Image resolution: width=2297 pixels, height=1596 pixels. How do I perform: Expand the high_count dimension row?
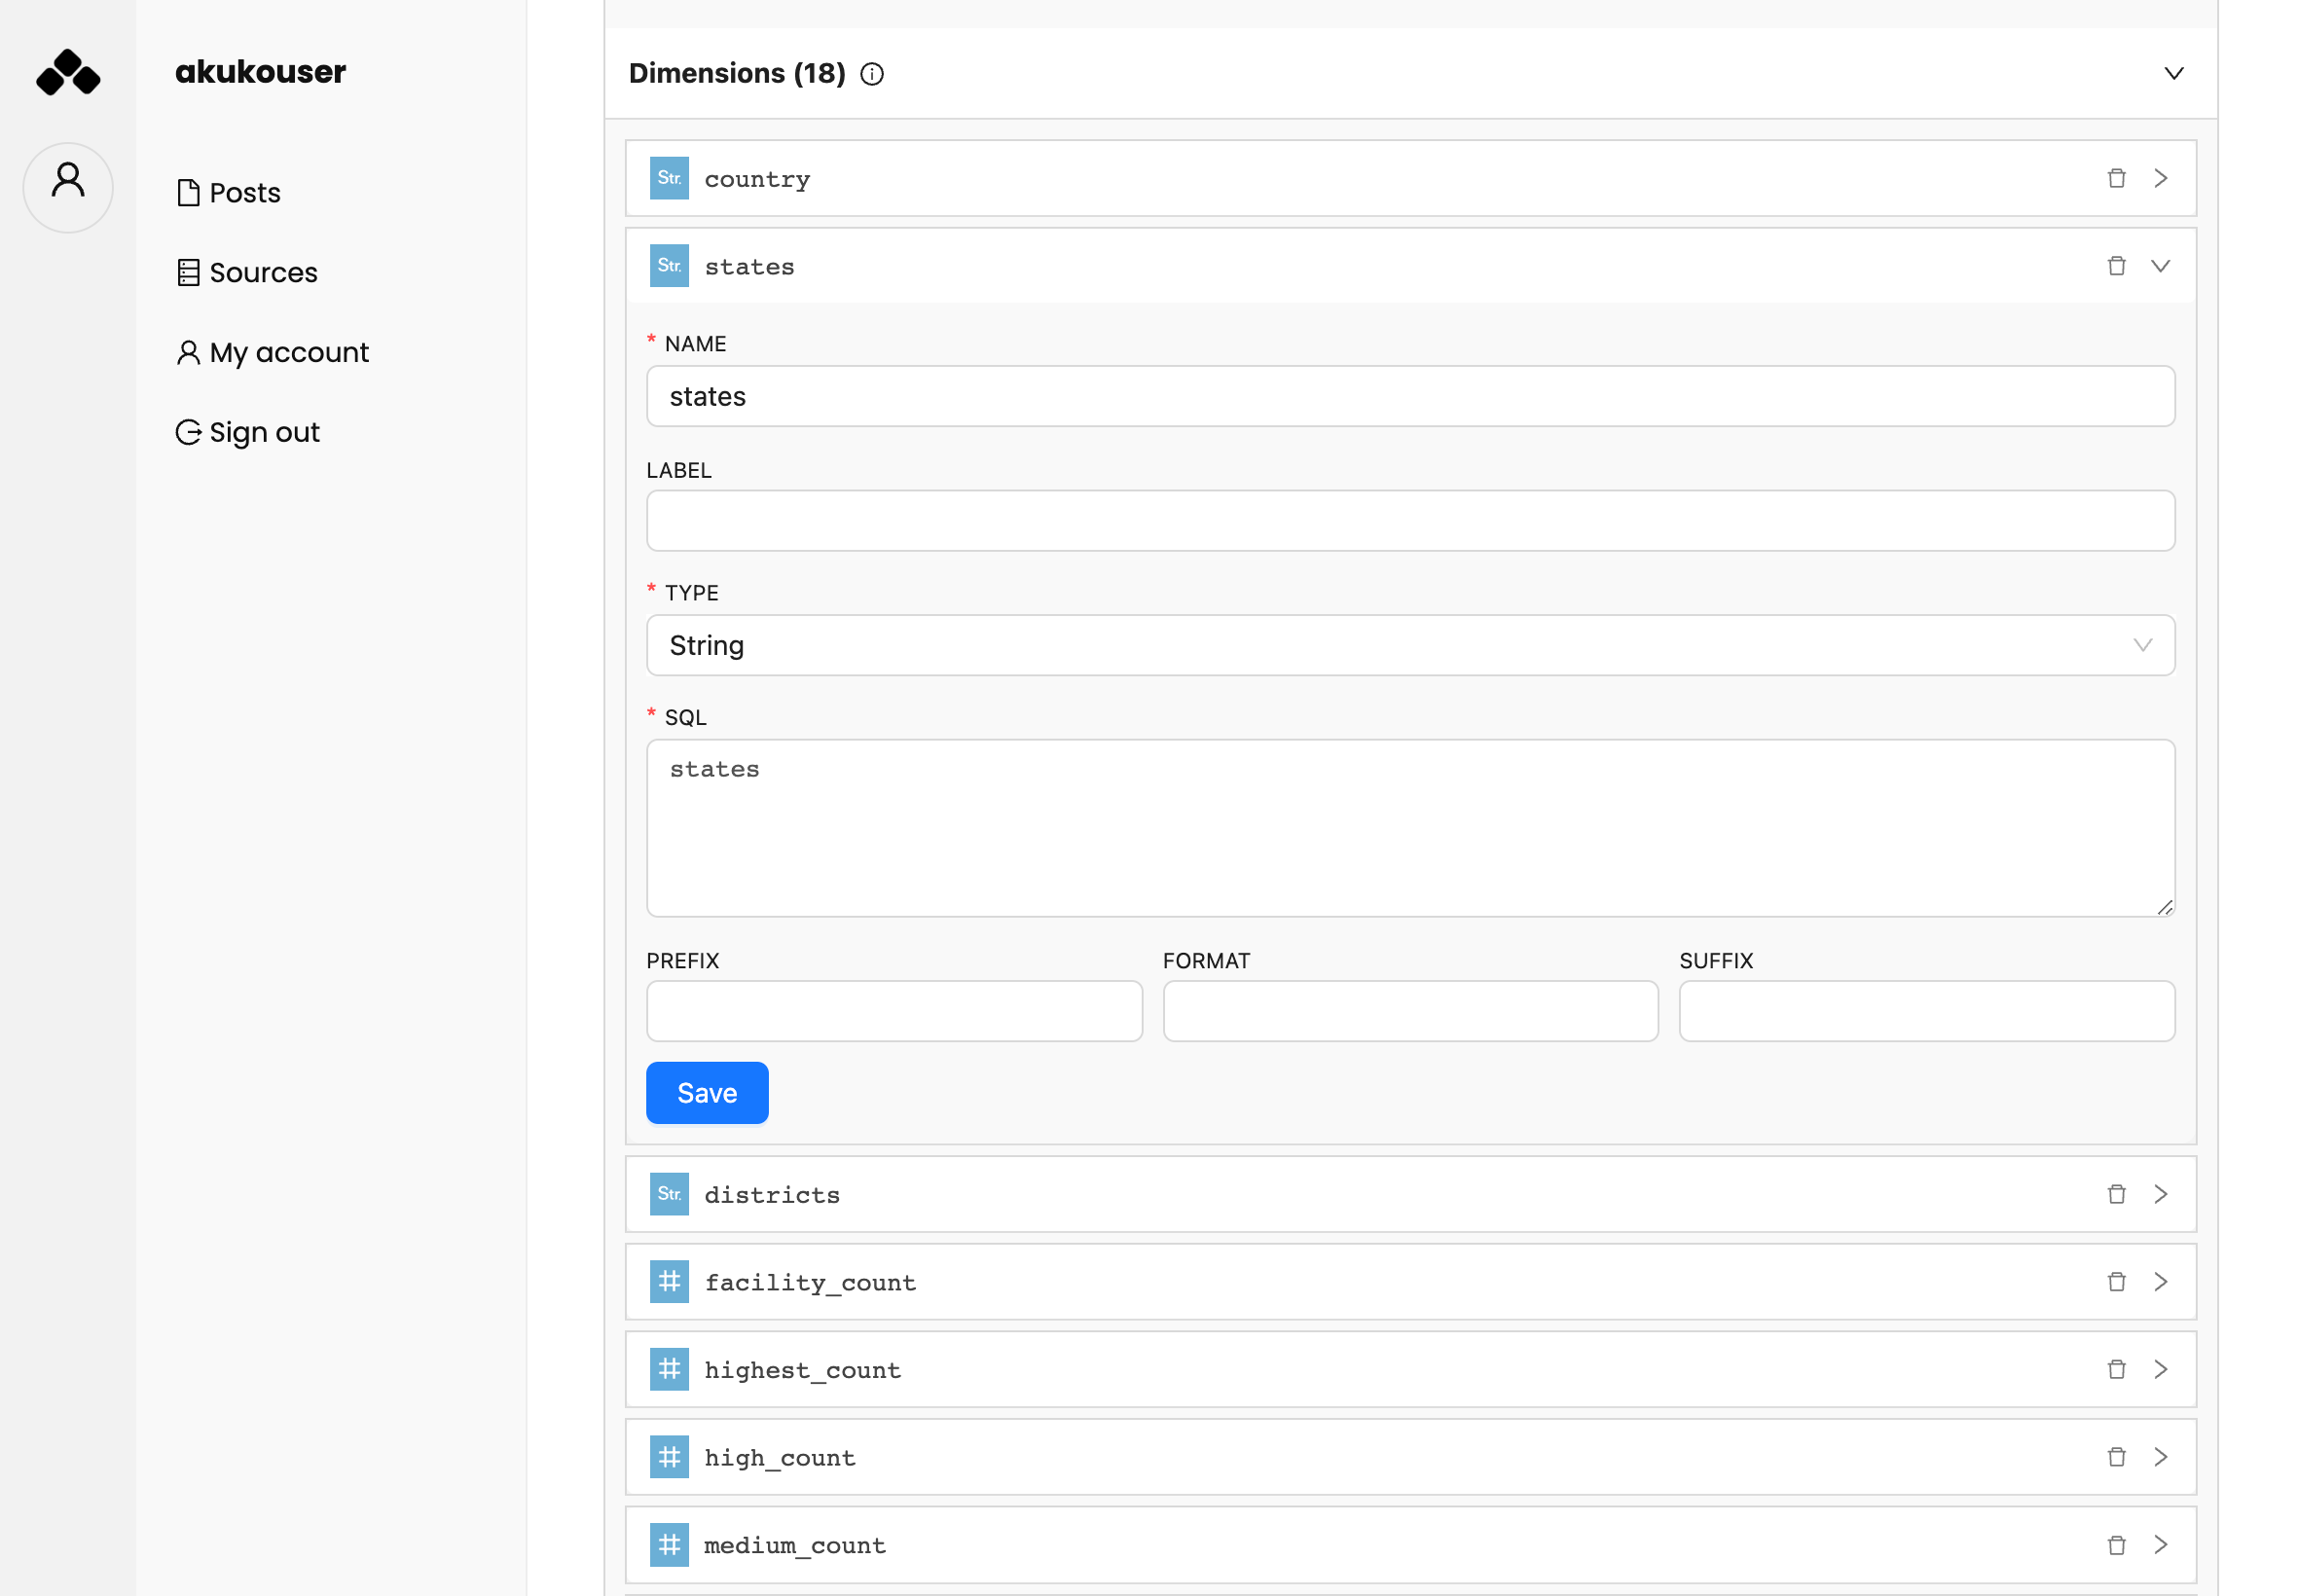(2160, 1457)
